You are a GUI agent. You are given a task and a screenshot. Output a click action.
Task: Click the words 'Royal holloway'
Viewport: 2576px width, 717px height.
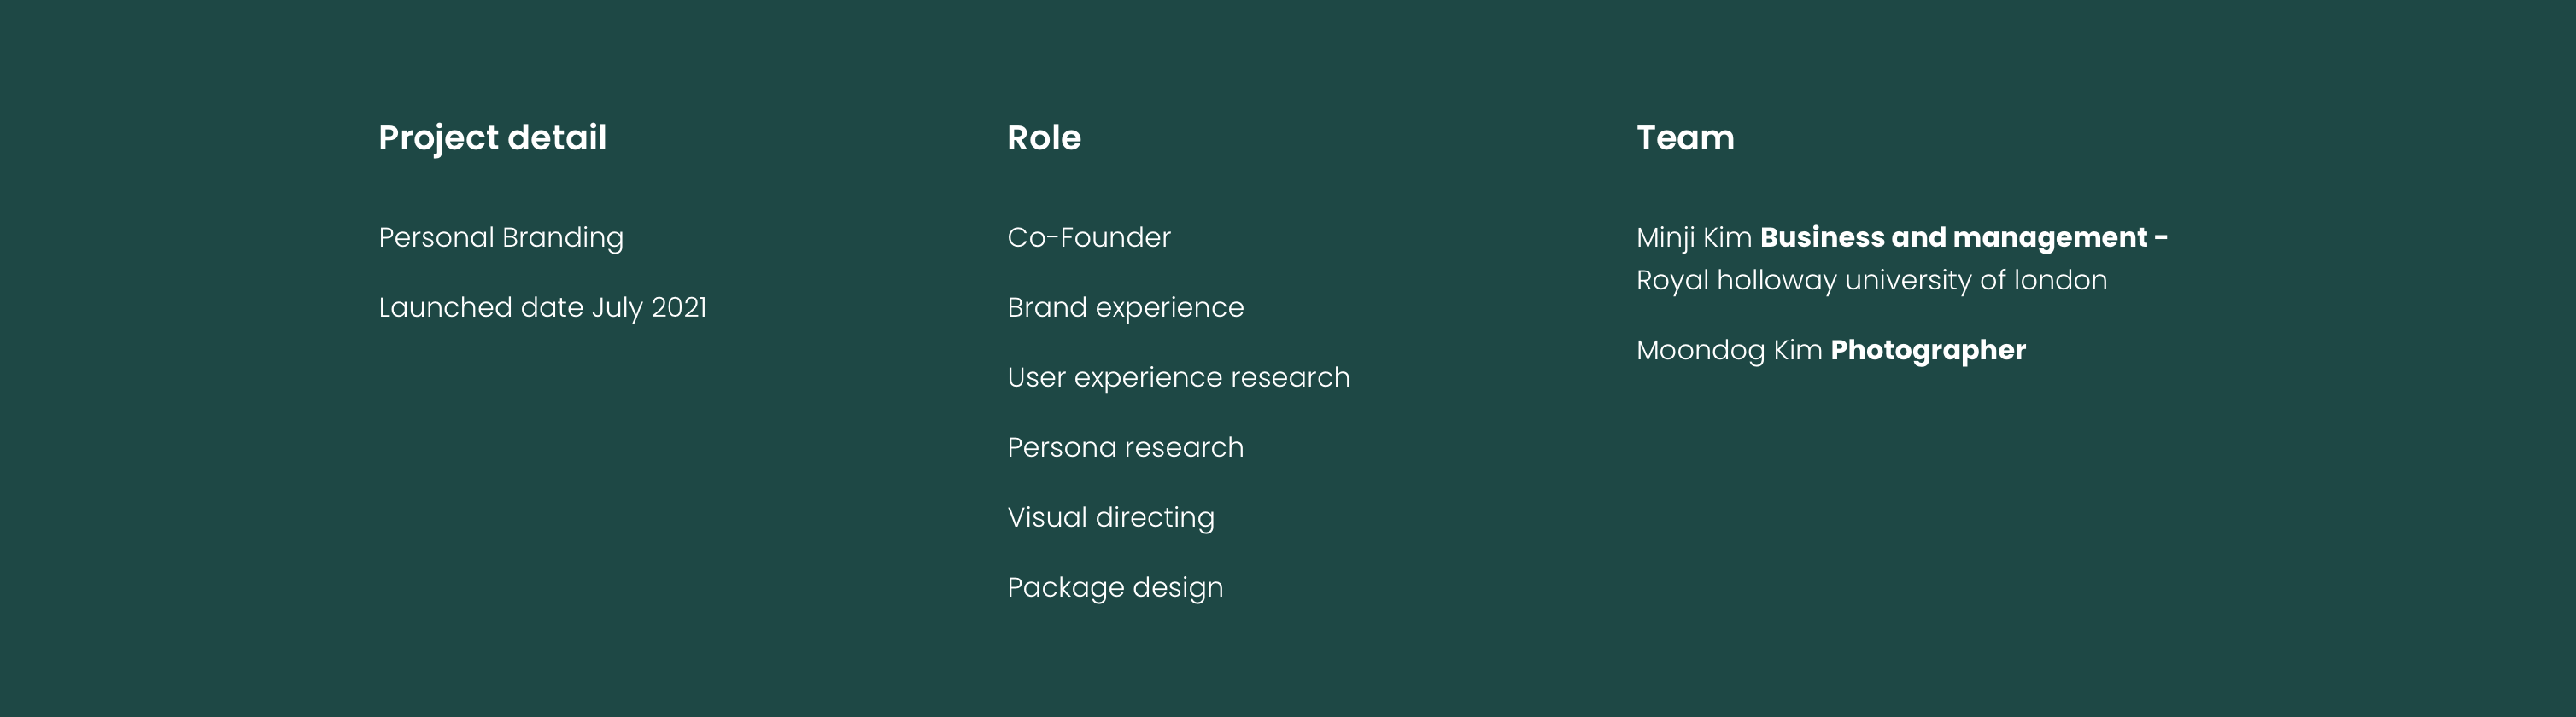pyautogui.click(x=1736, y=281)
